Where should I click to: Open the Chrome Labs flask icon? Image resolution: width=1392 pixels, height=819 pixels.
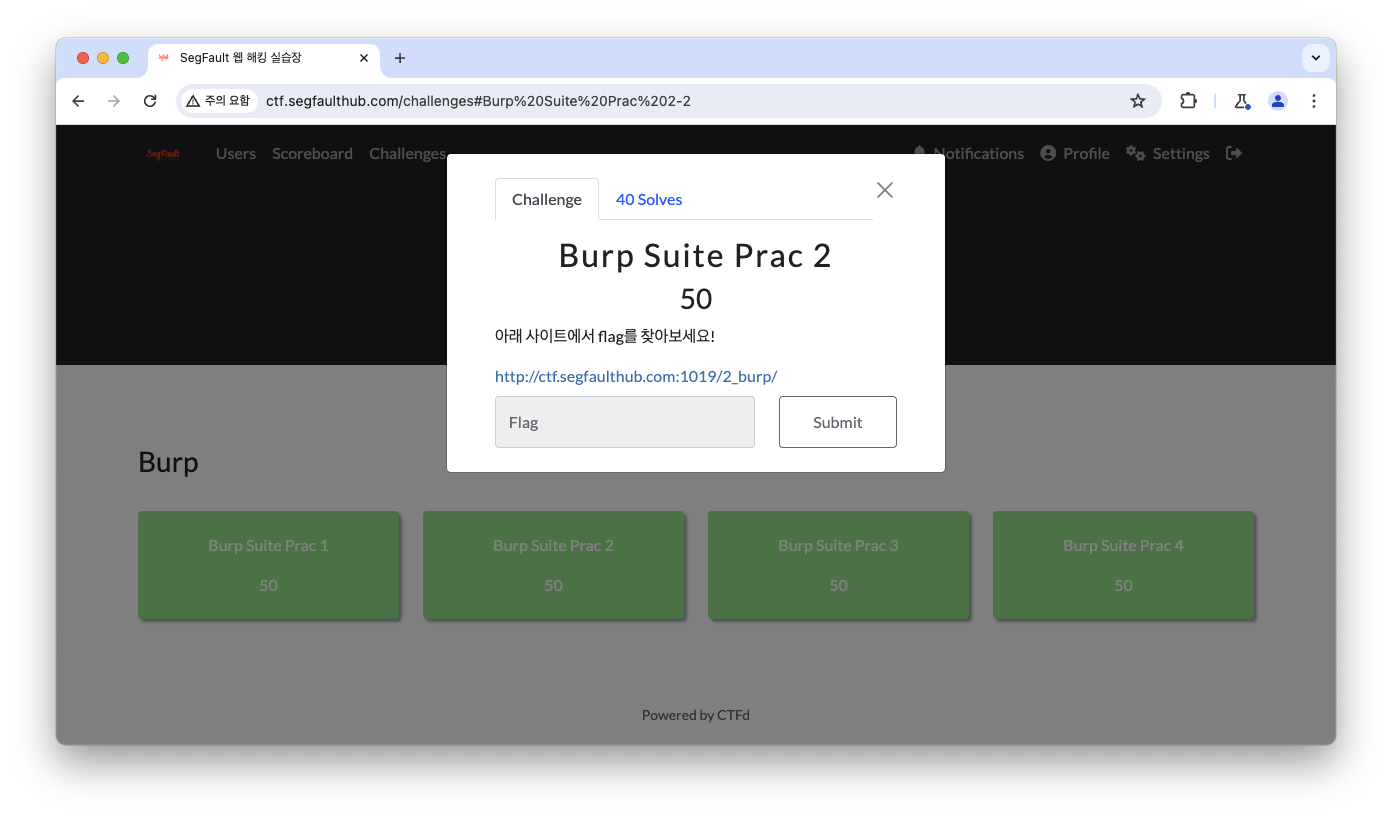click(1242, 101)
